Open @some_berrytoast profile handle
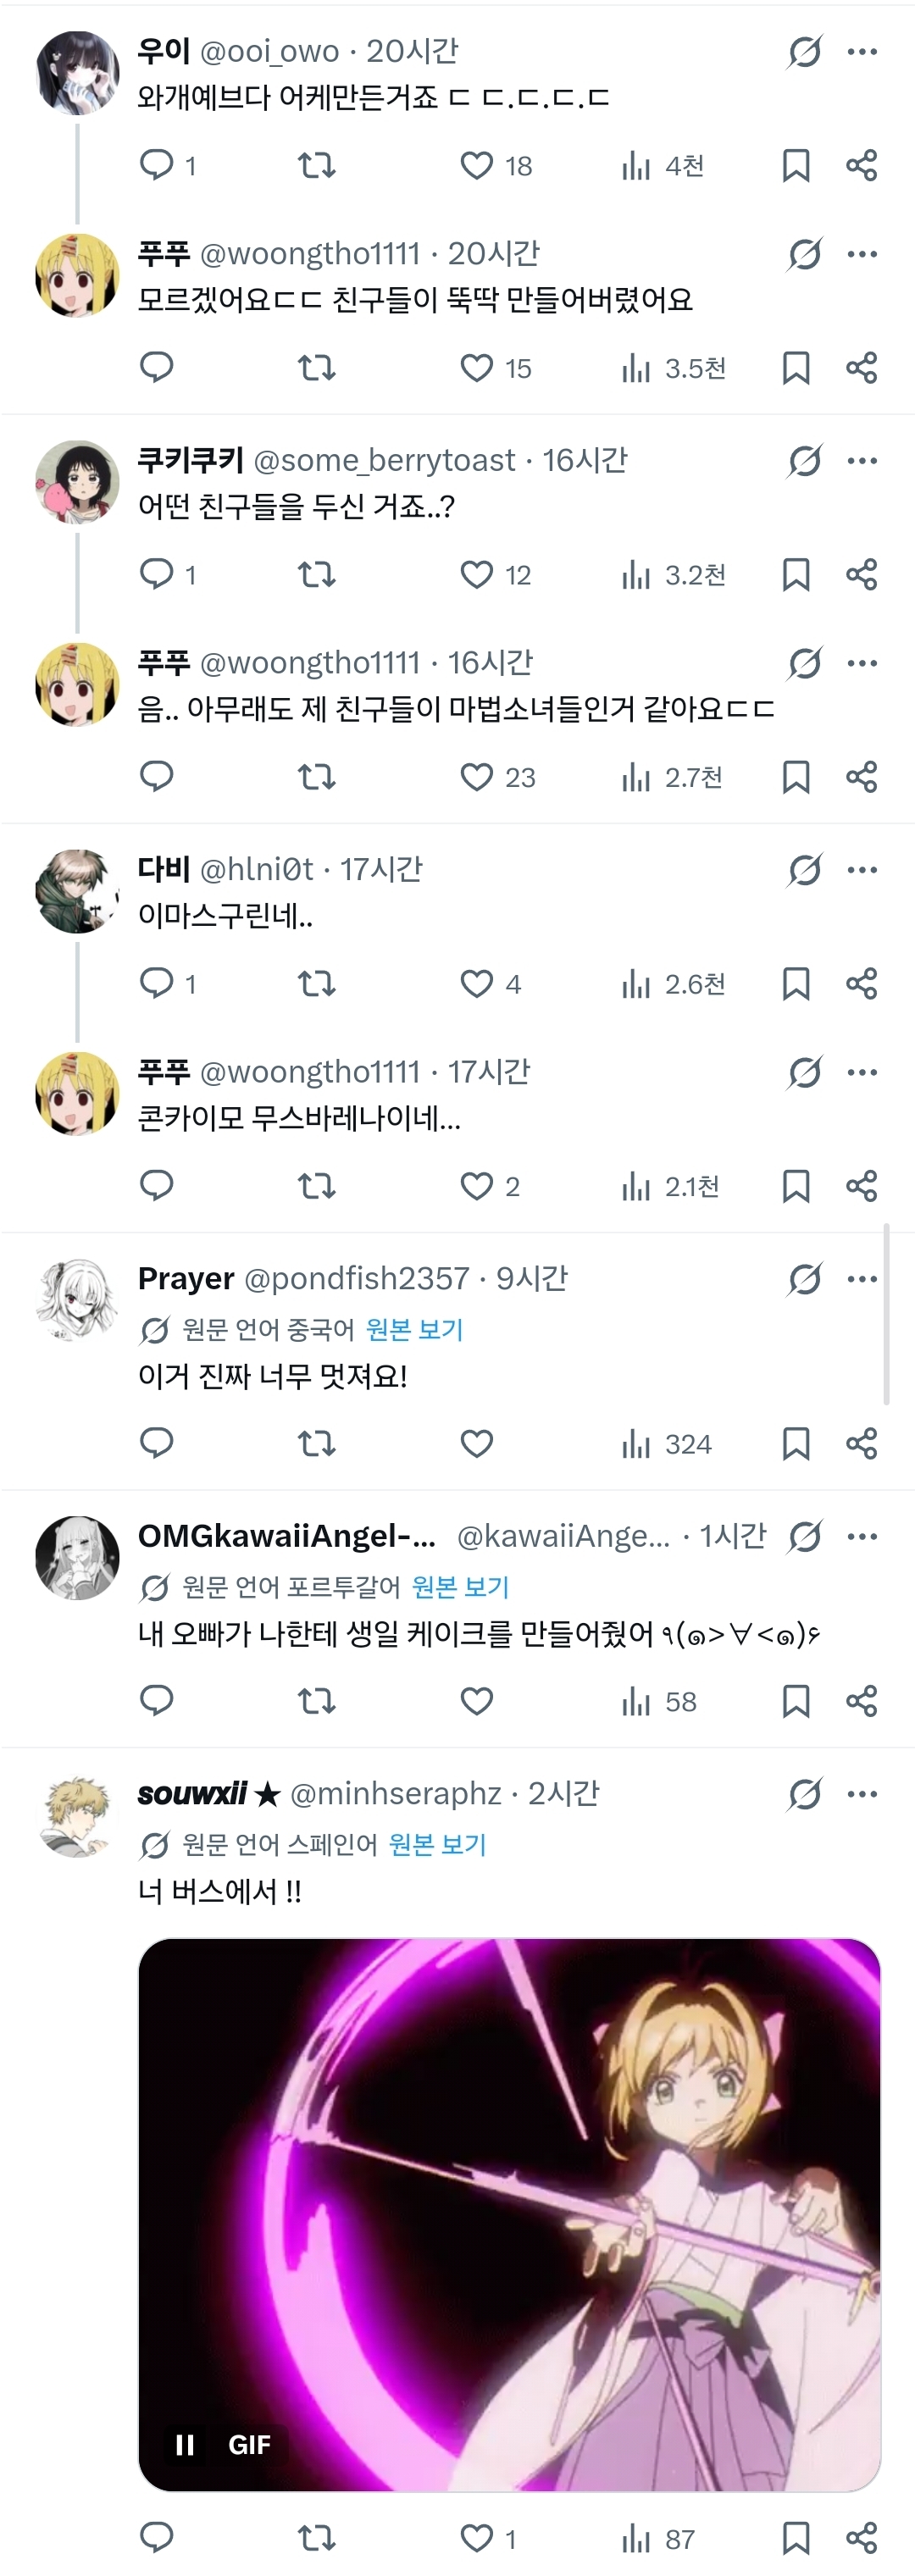 click(384, 460)
